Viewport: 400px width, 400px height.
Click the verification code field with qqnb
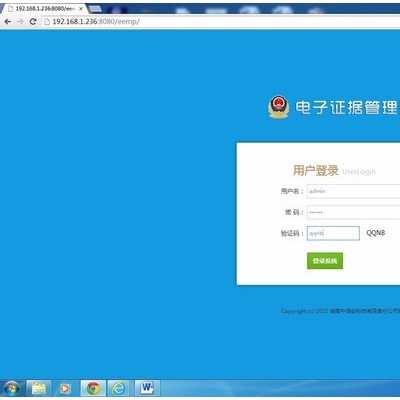click(x=333, y=233)
